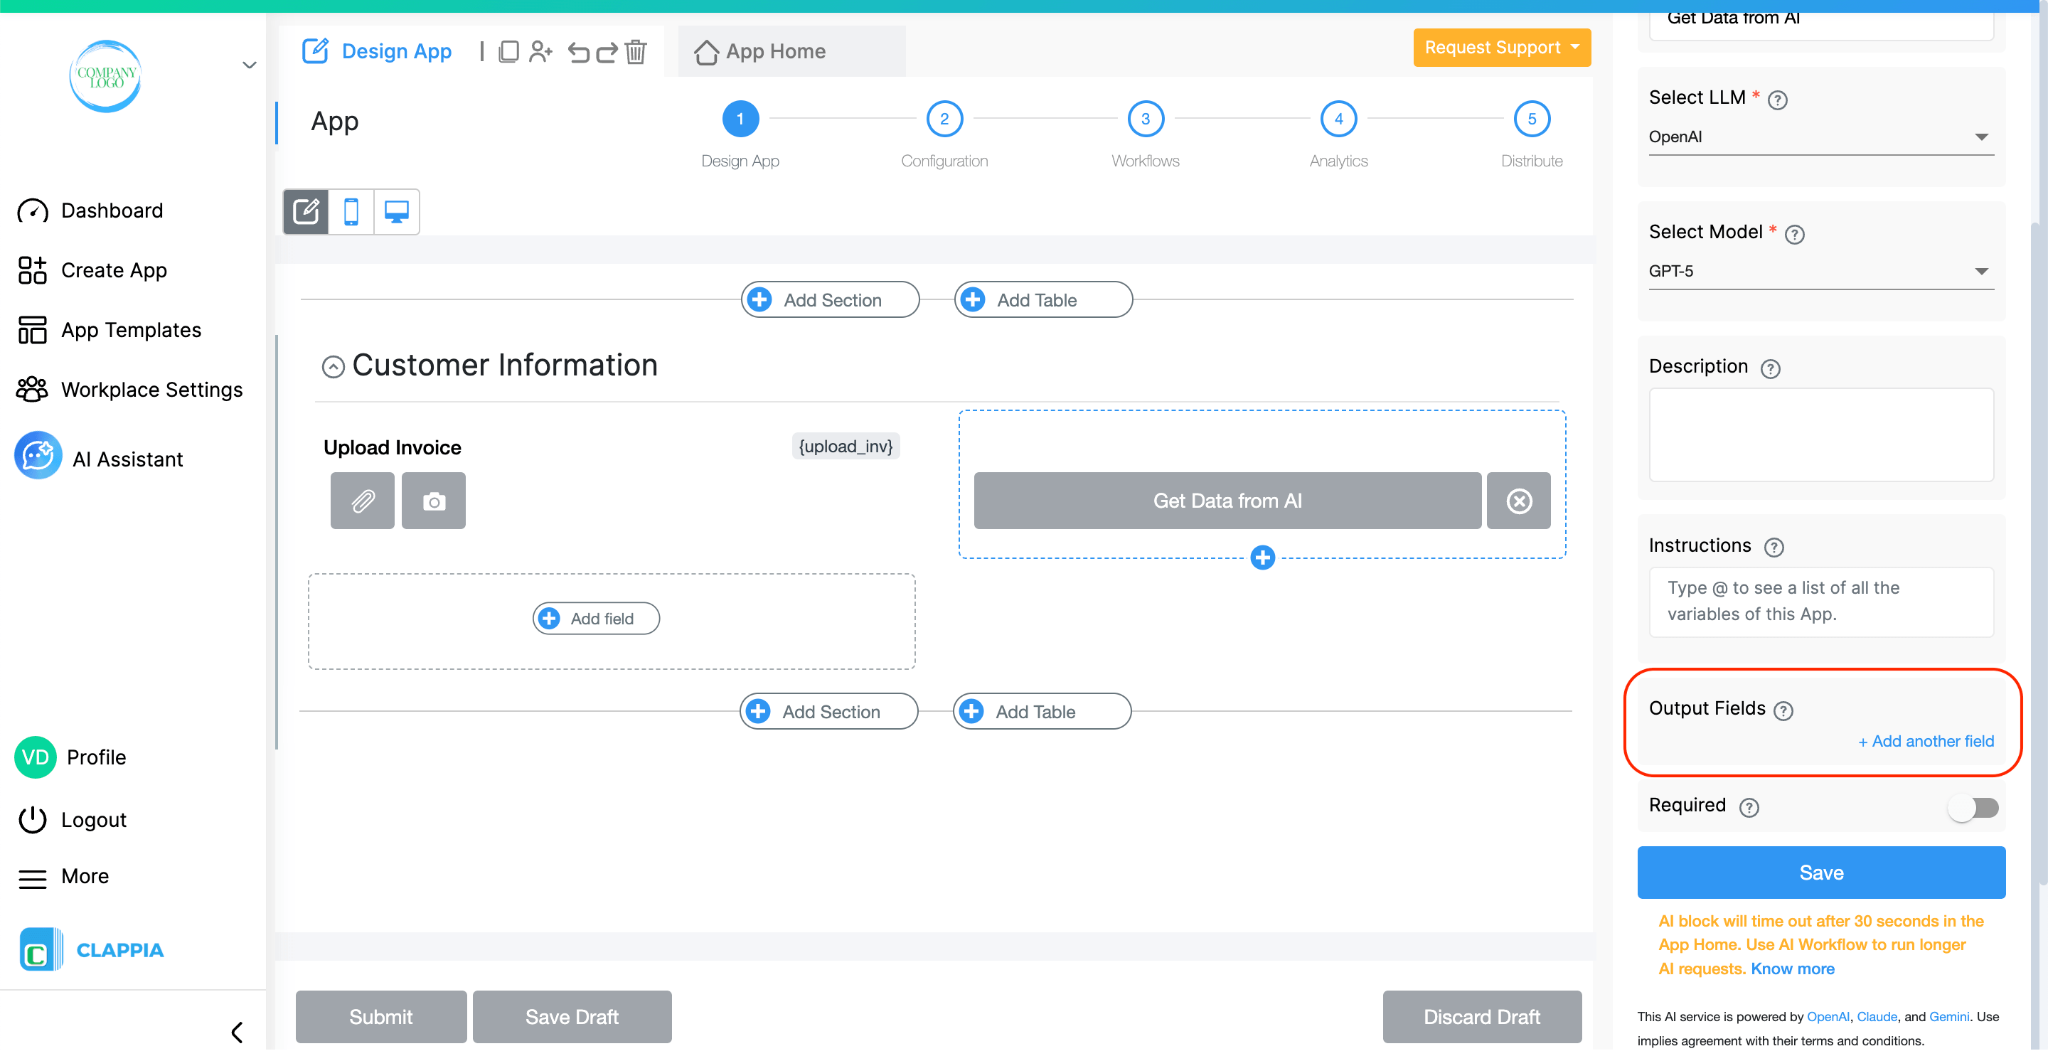2048x1050 pixels.
Task: Open Workplace Settings
Action: pyautogui.click(x=130, y=389)
